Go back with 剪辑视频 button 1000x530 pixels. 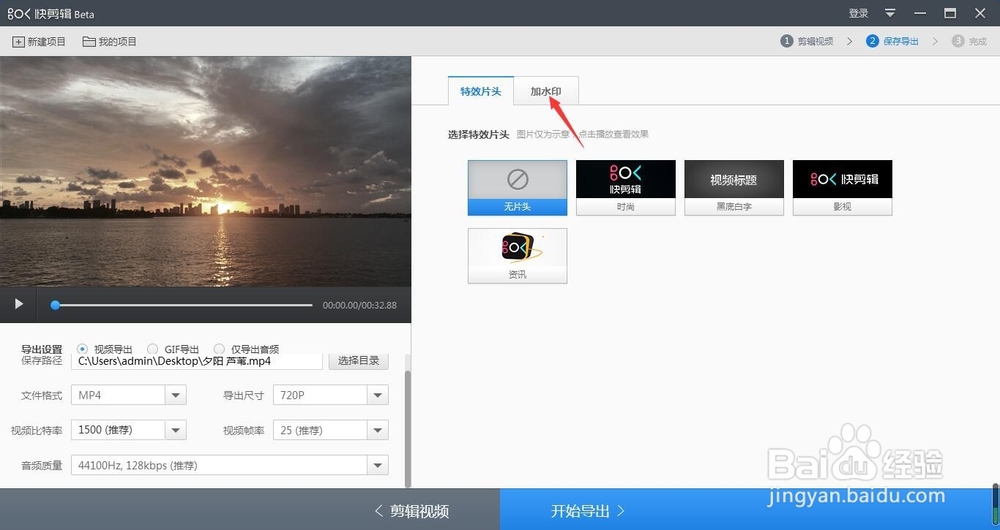click(x=411, y=511)
